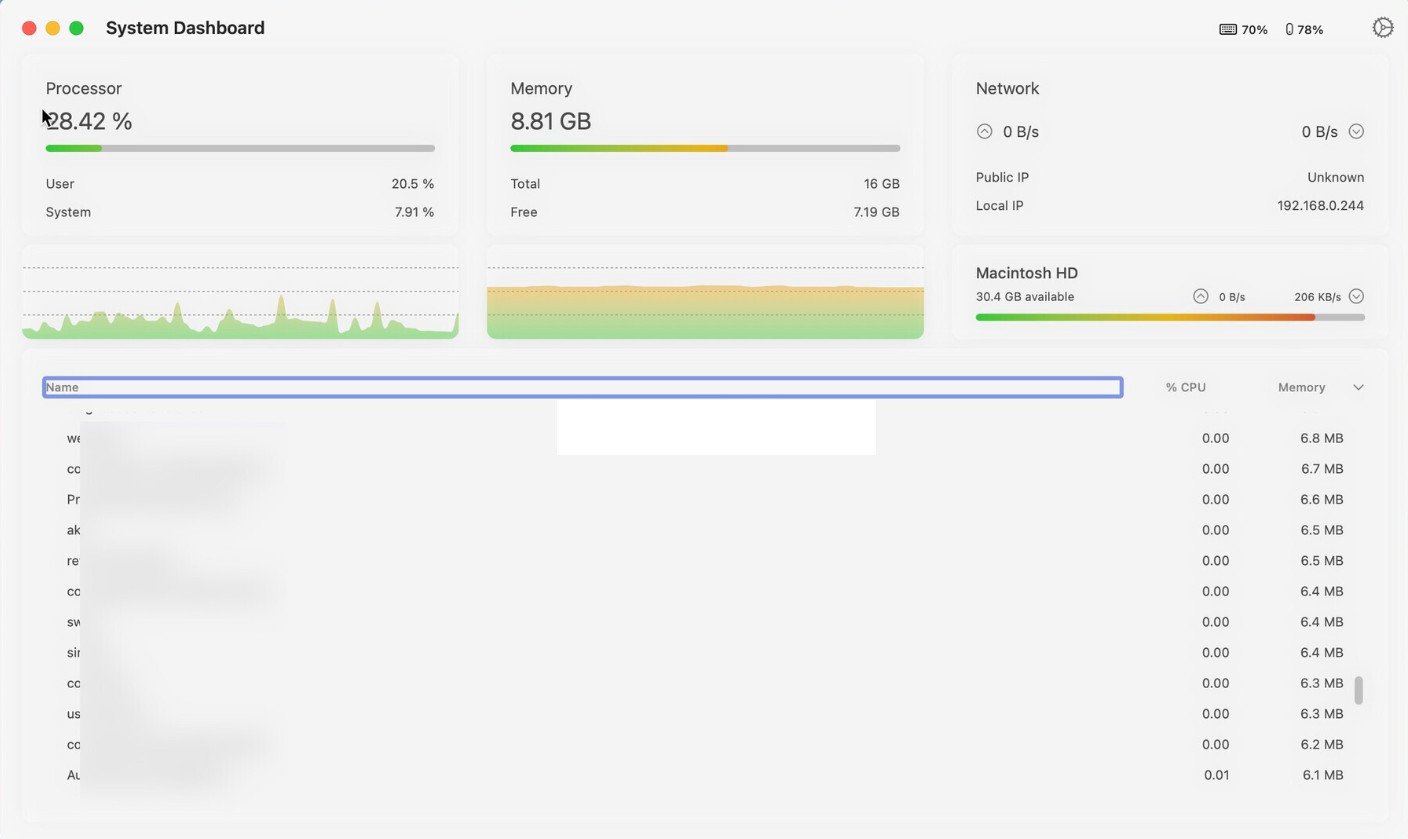
Task: Click the Free 7.19 GB value
Action: coord(876,212)
